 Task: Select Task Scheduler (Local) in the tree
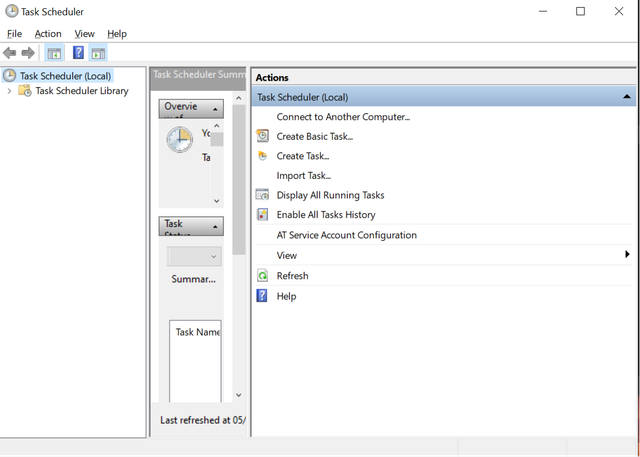point(65,76)
